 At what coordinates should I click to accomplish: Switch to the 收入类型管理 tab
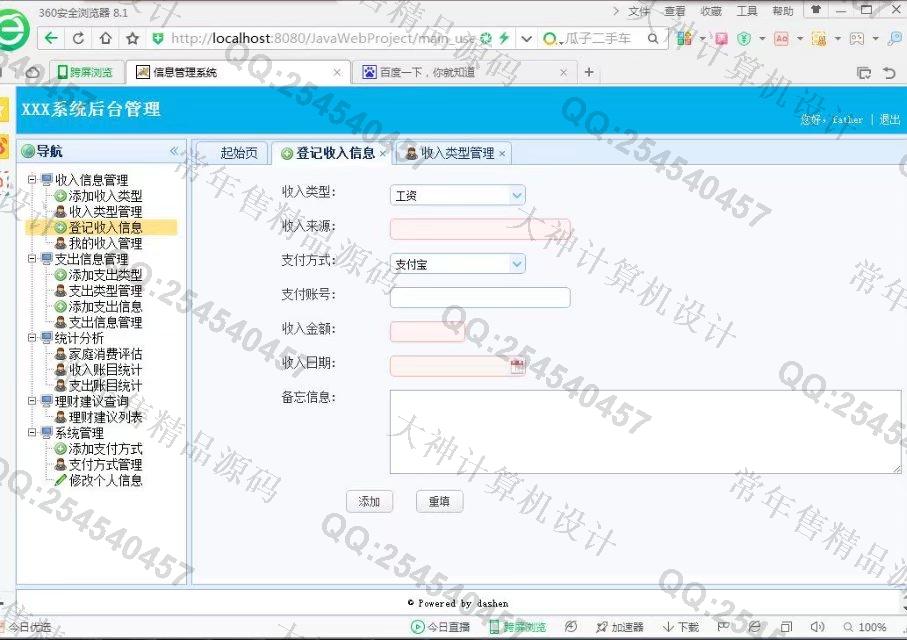click(456, 153)
